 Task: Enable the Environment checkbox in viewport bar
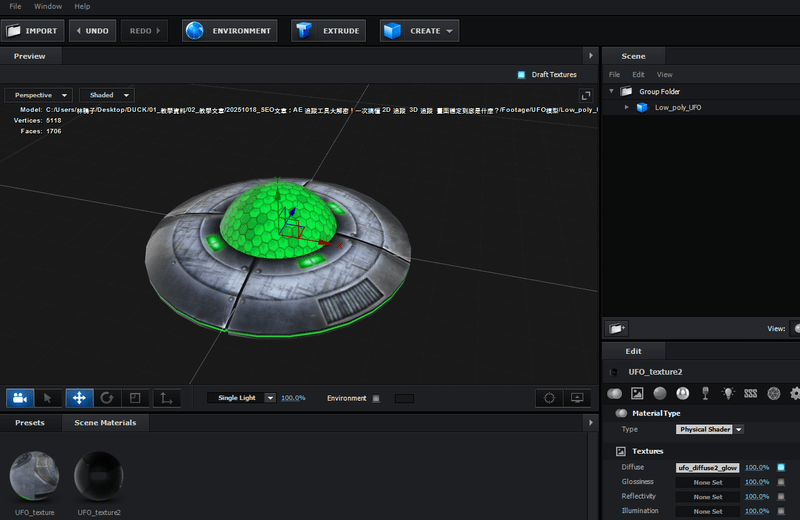pyautogui.click(x=376, y=398)
